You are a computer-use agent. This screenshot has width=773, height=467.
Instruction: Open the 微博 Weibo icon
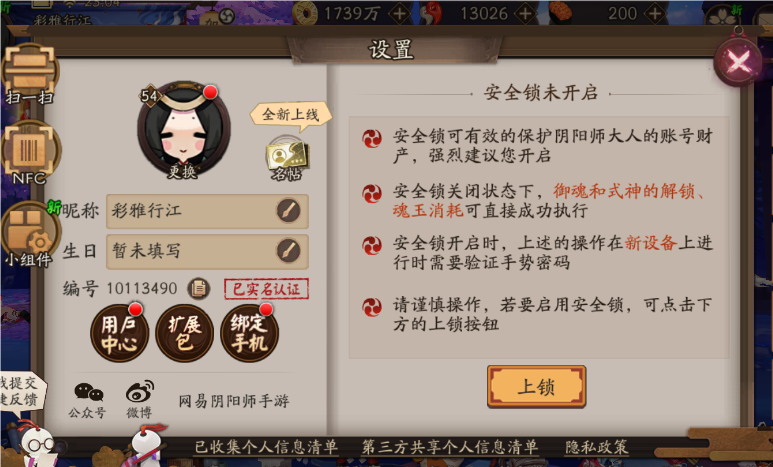coord(140,399)
